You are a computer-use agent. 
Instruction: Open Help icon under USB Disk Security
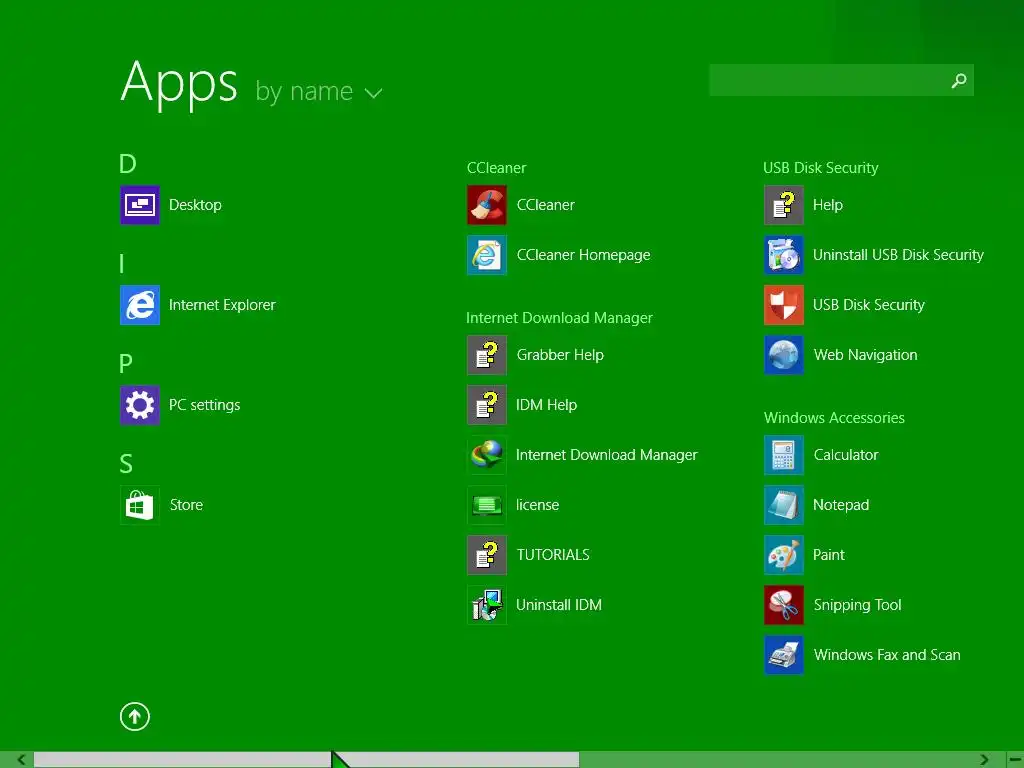pyautogui.click(x=784, y=205)
